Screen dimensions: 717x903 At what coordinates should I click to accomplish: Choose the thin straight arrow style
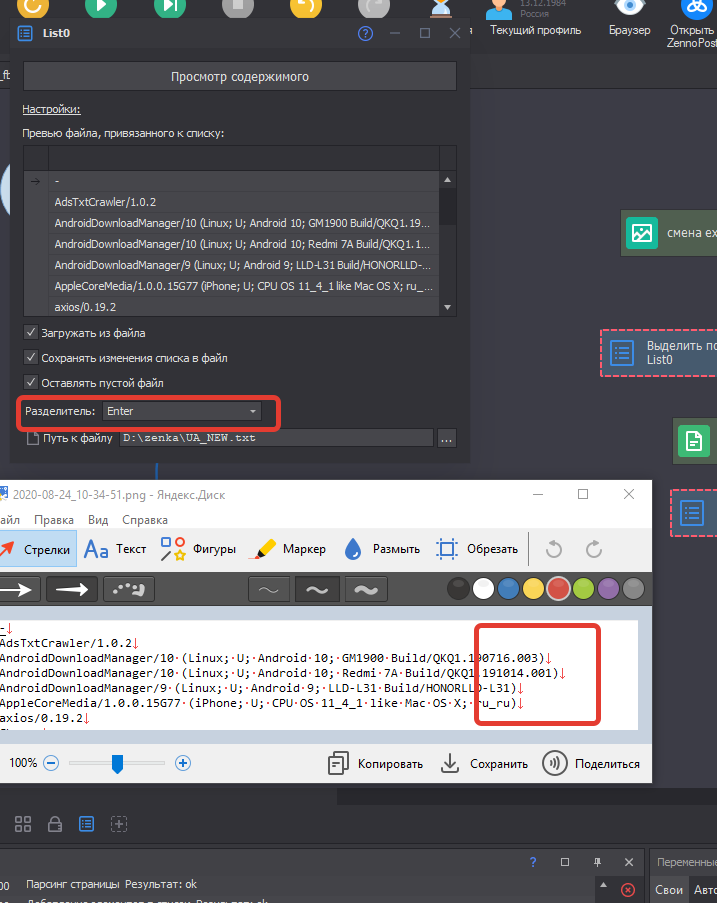click(20, 589)
